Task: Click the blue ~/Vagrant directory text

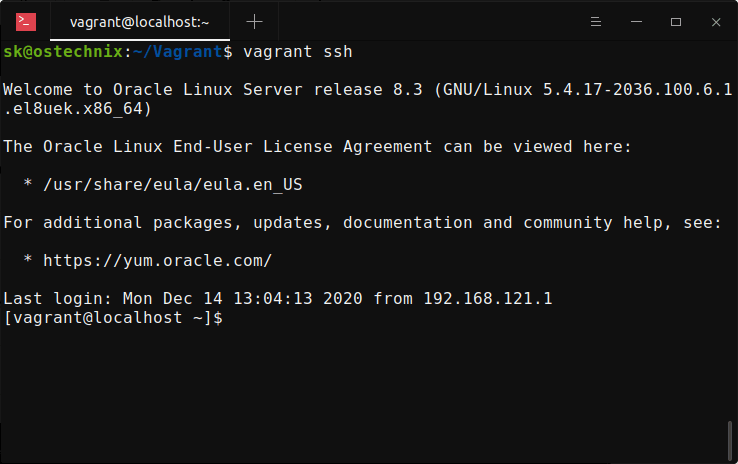Action: [x=177, y=51]
